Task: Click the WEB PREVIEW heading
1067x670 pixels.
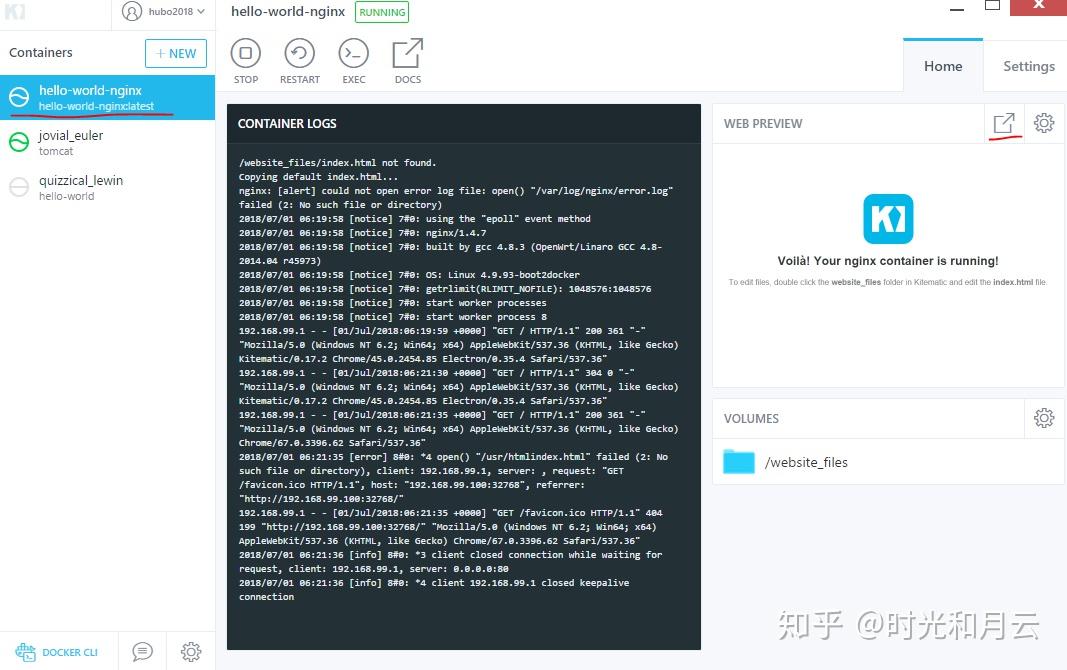Action: [763, 124]
